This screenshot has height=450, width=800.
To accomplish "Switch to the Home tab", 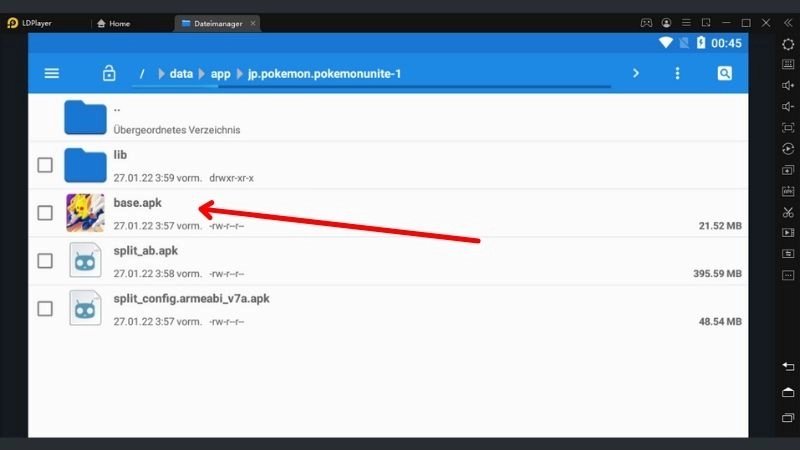I will point(113,23).
